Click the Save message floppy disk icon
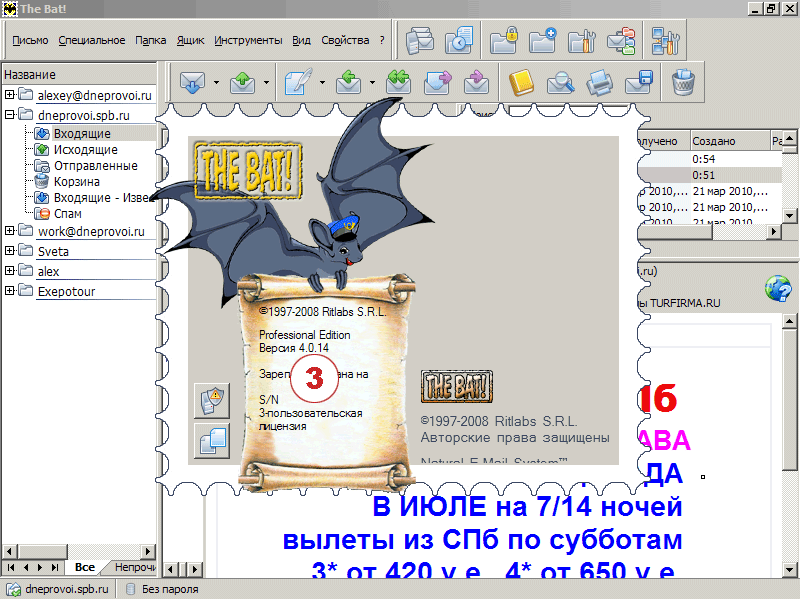The width and height of the screenshot is (800, 600). 638,82
